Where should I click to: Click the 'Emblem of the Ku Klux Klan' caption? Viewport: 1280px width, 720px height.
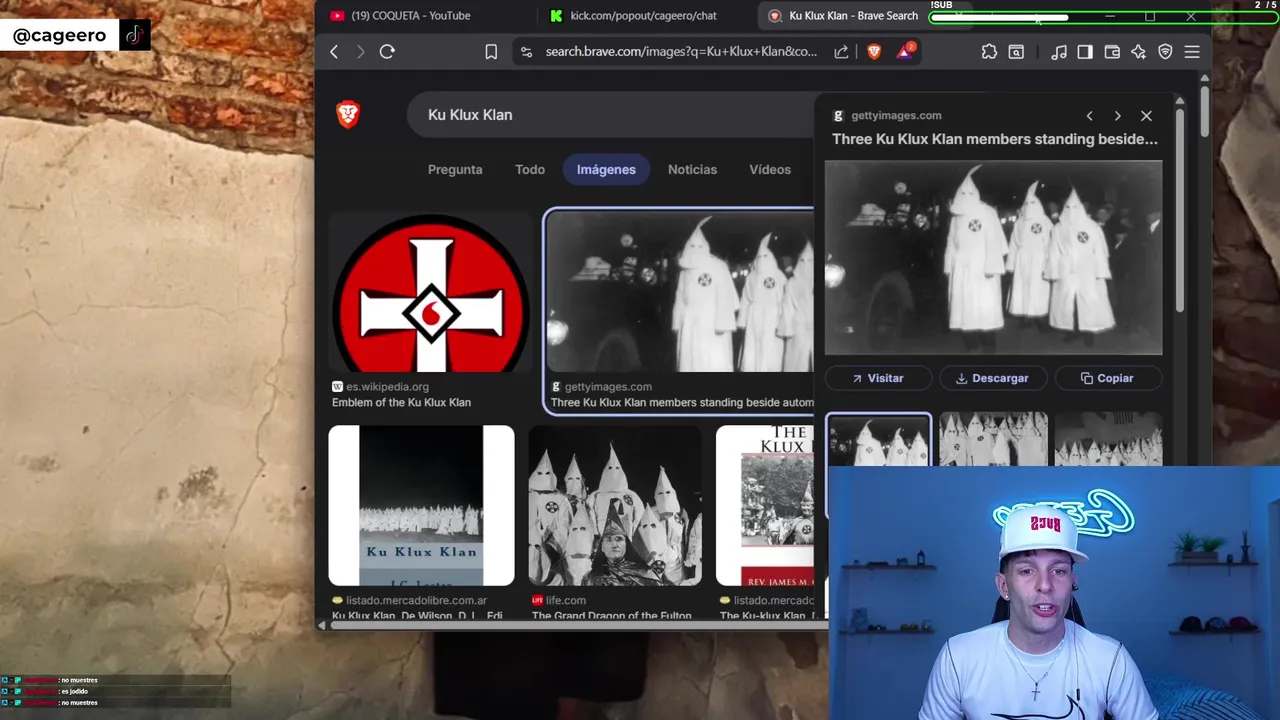click(x=401, y=403)
